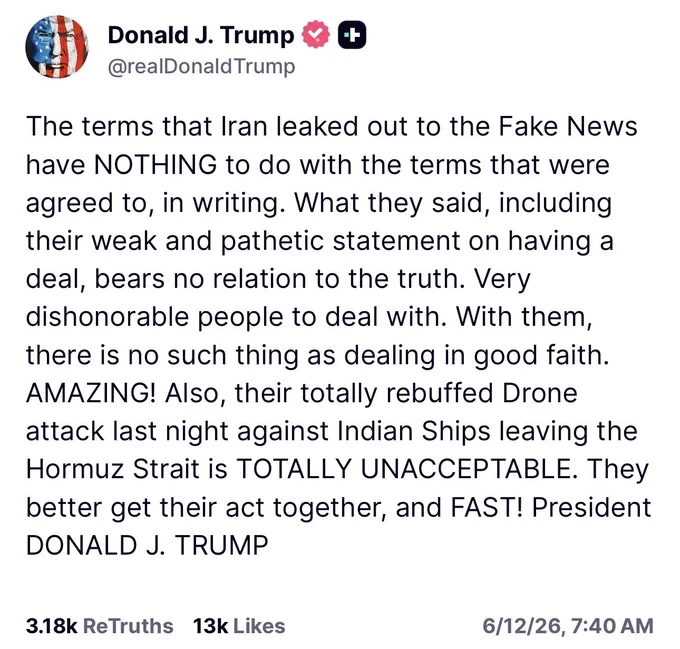Image resolution: width=680 pixels, height=649 pixels.
Task: Click the black plus badge icon
Action: (352, 35)
